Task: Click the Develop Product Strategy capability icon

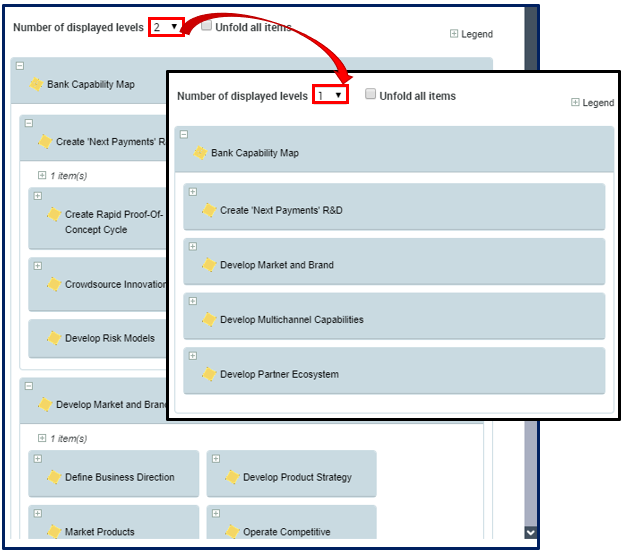Action: tap(232, 477)
